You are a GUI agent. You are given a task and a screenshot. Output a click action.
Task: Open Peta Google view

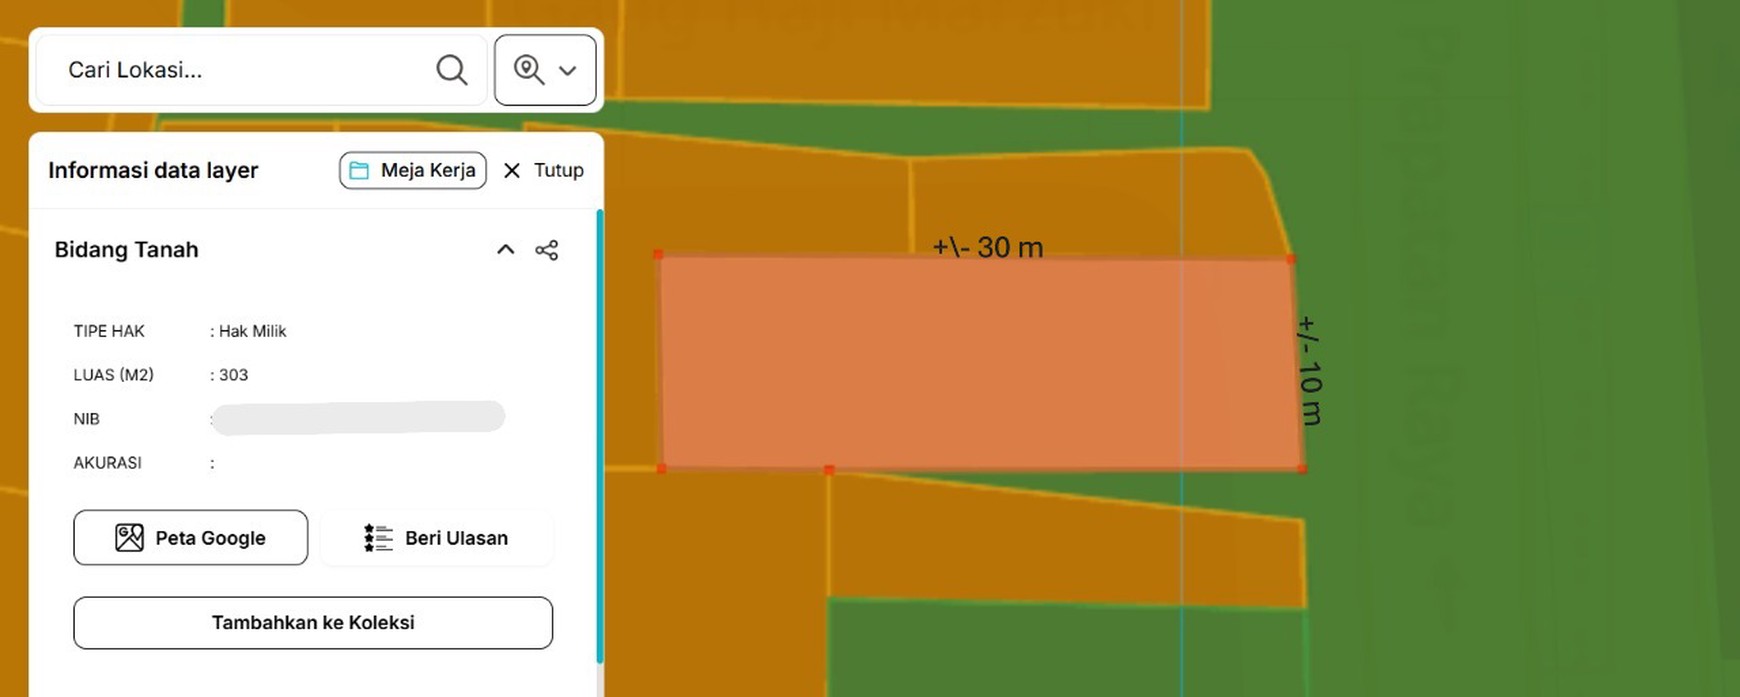coord(191,538)
